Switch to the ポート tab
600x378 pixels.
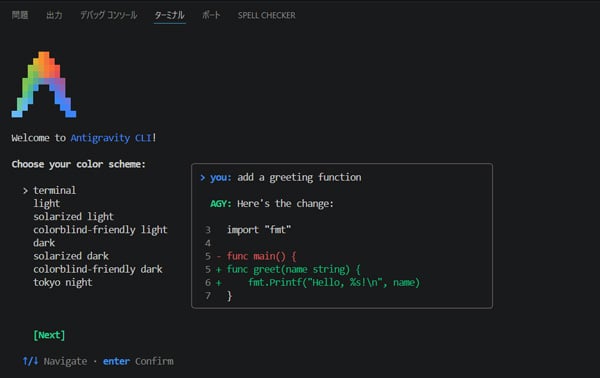(211, 15)
